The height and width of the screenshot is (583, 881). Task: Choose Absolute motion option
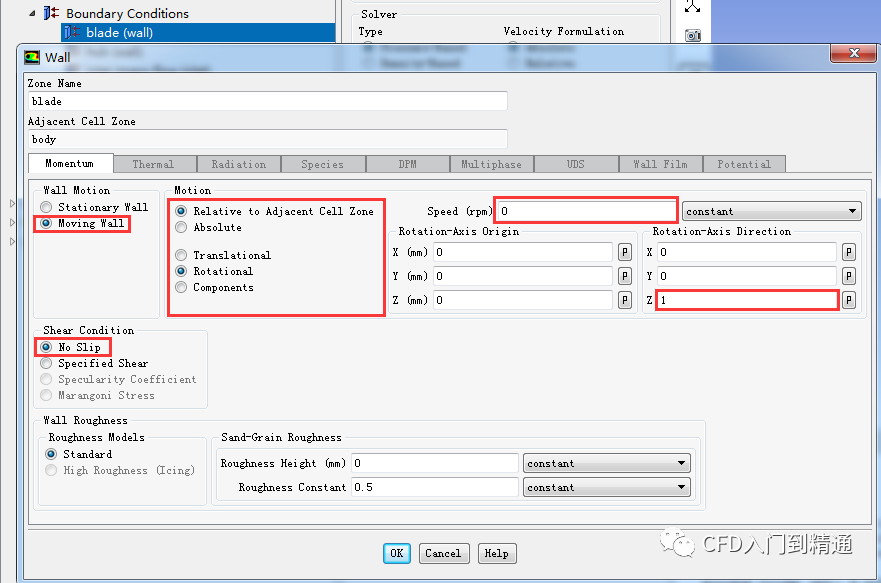click(181, 227)
